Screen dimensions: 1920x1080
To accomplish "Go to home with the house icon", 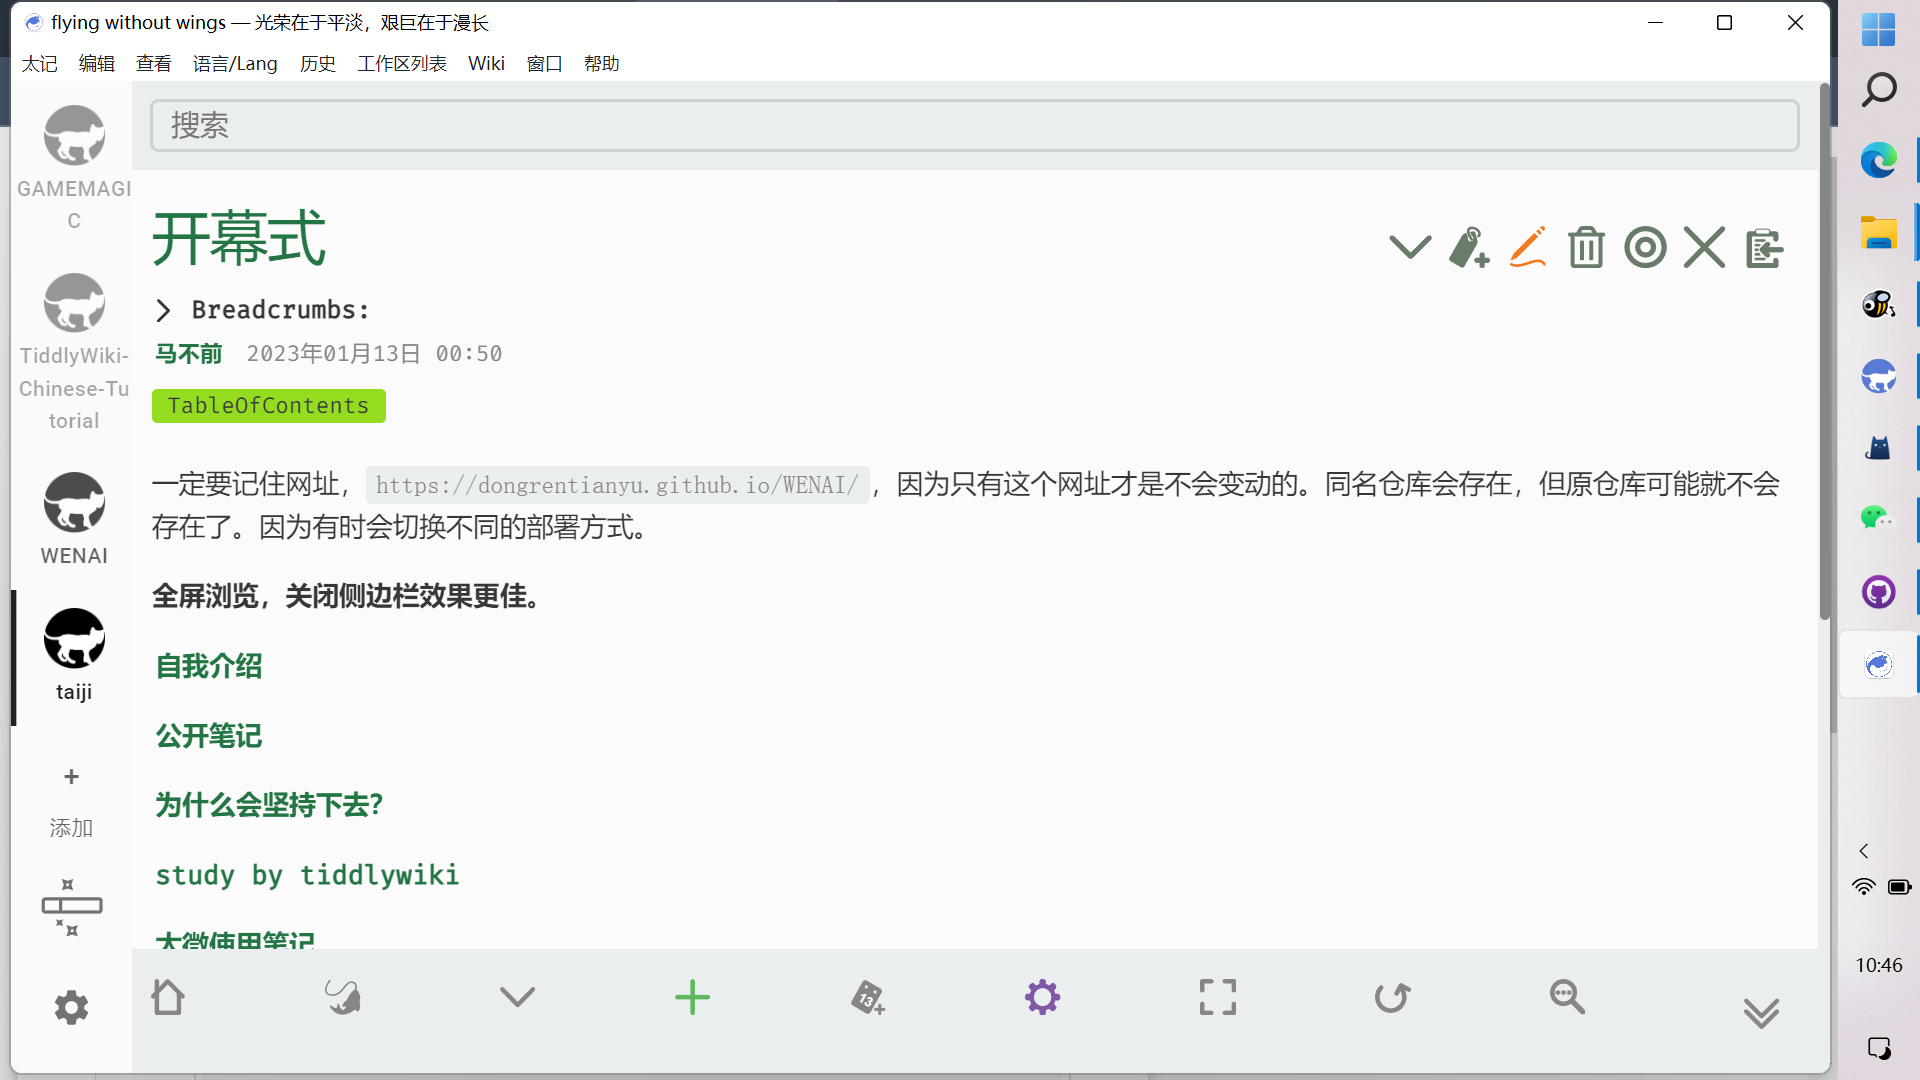I will 168,997.
